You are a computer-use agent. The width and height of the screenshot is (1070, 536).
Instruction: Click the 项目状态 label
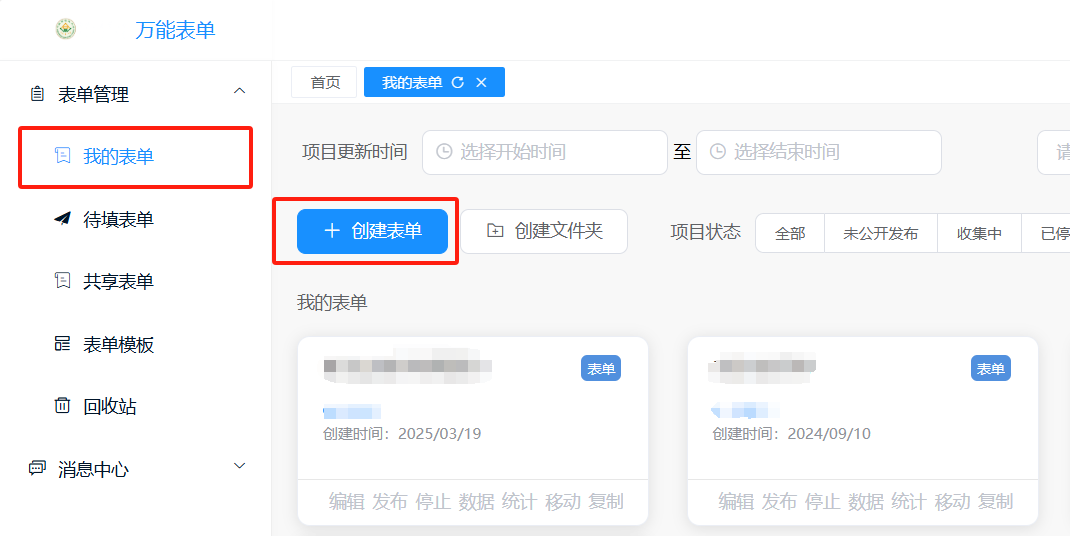coord(706,231)
